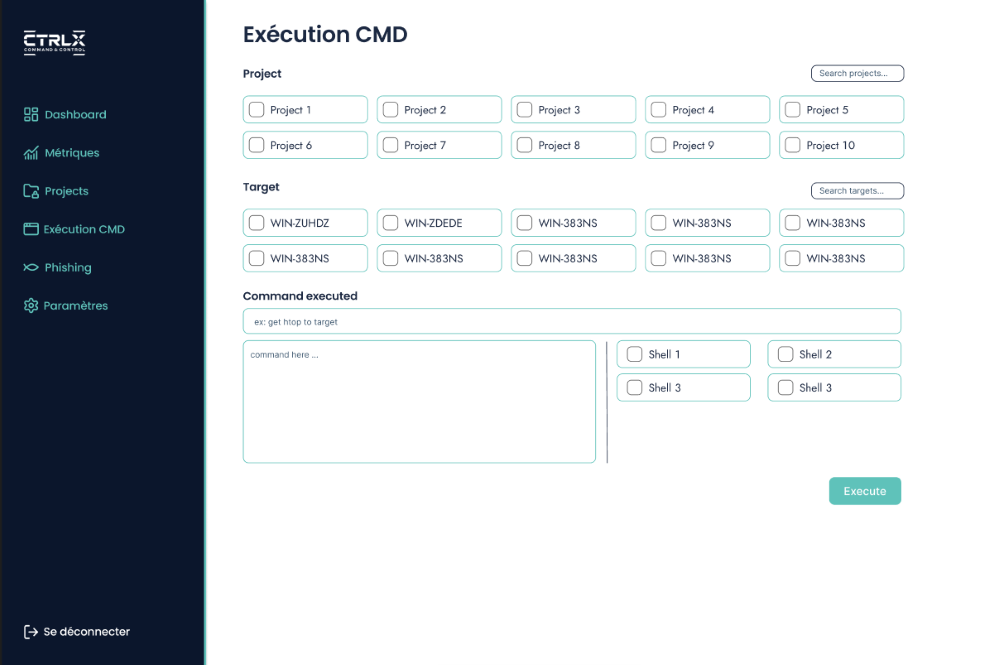The height and width of the screenshot is (665, 1000).
Task: Click the Exécution CMD window icon
Action: [31, 229]
